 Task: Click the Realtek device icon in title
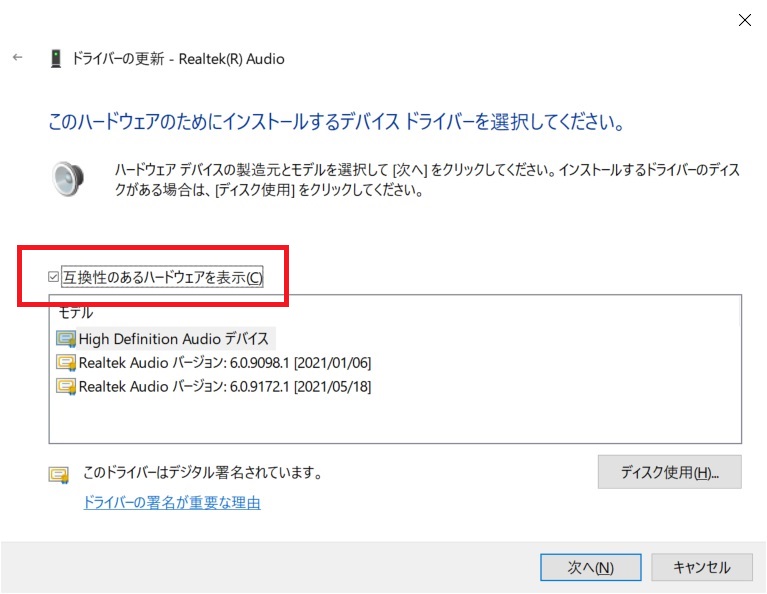56,59
